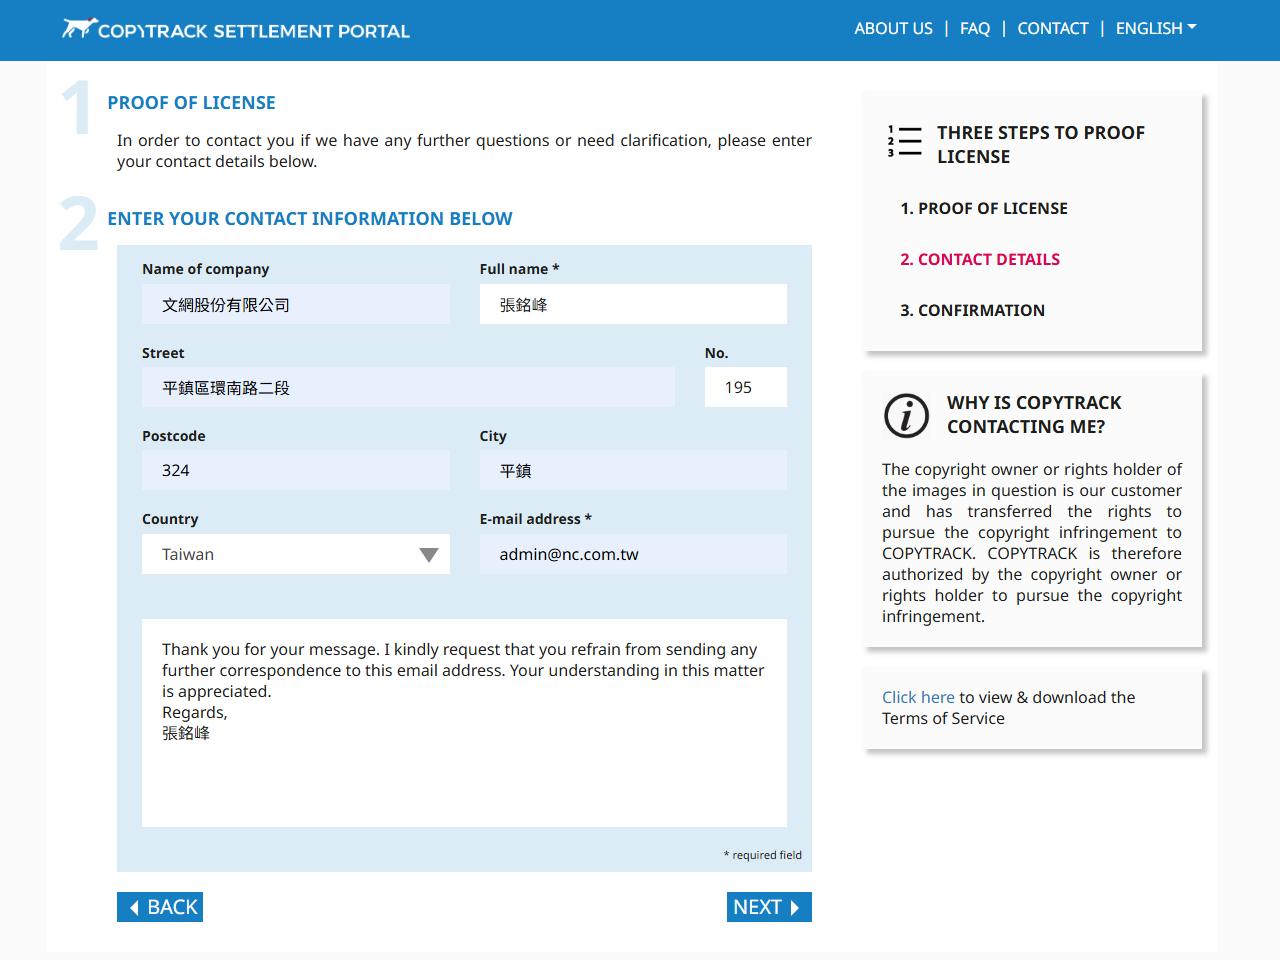The image size is (1280, 960).
Task: Click the Postcode field showing 324
Action: click(296, 470)
